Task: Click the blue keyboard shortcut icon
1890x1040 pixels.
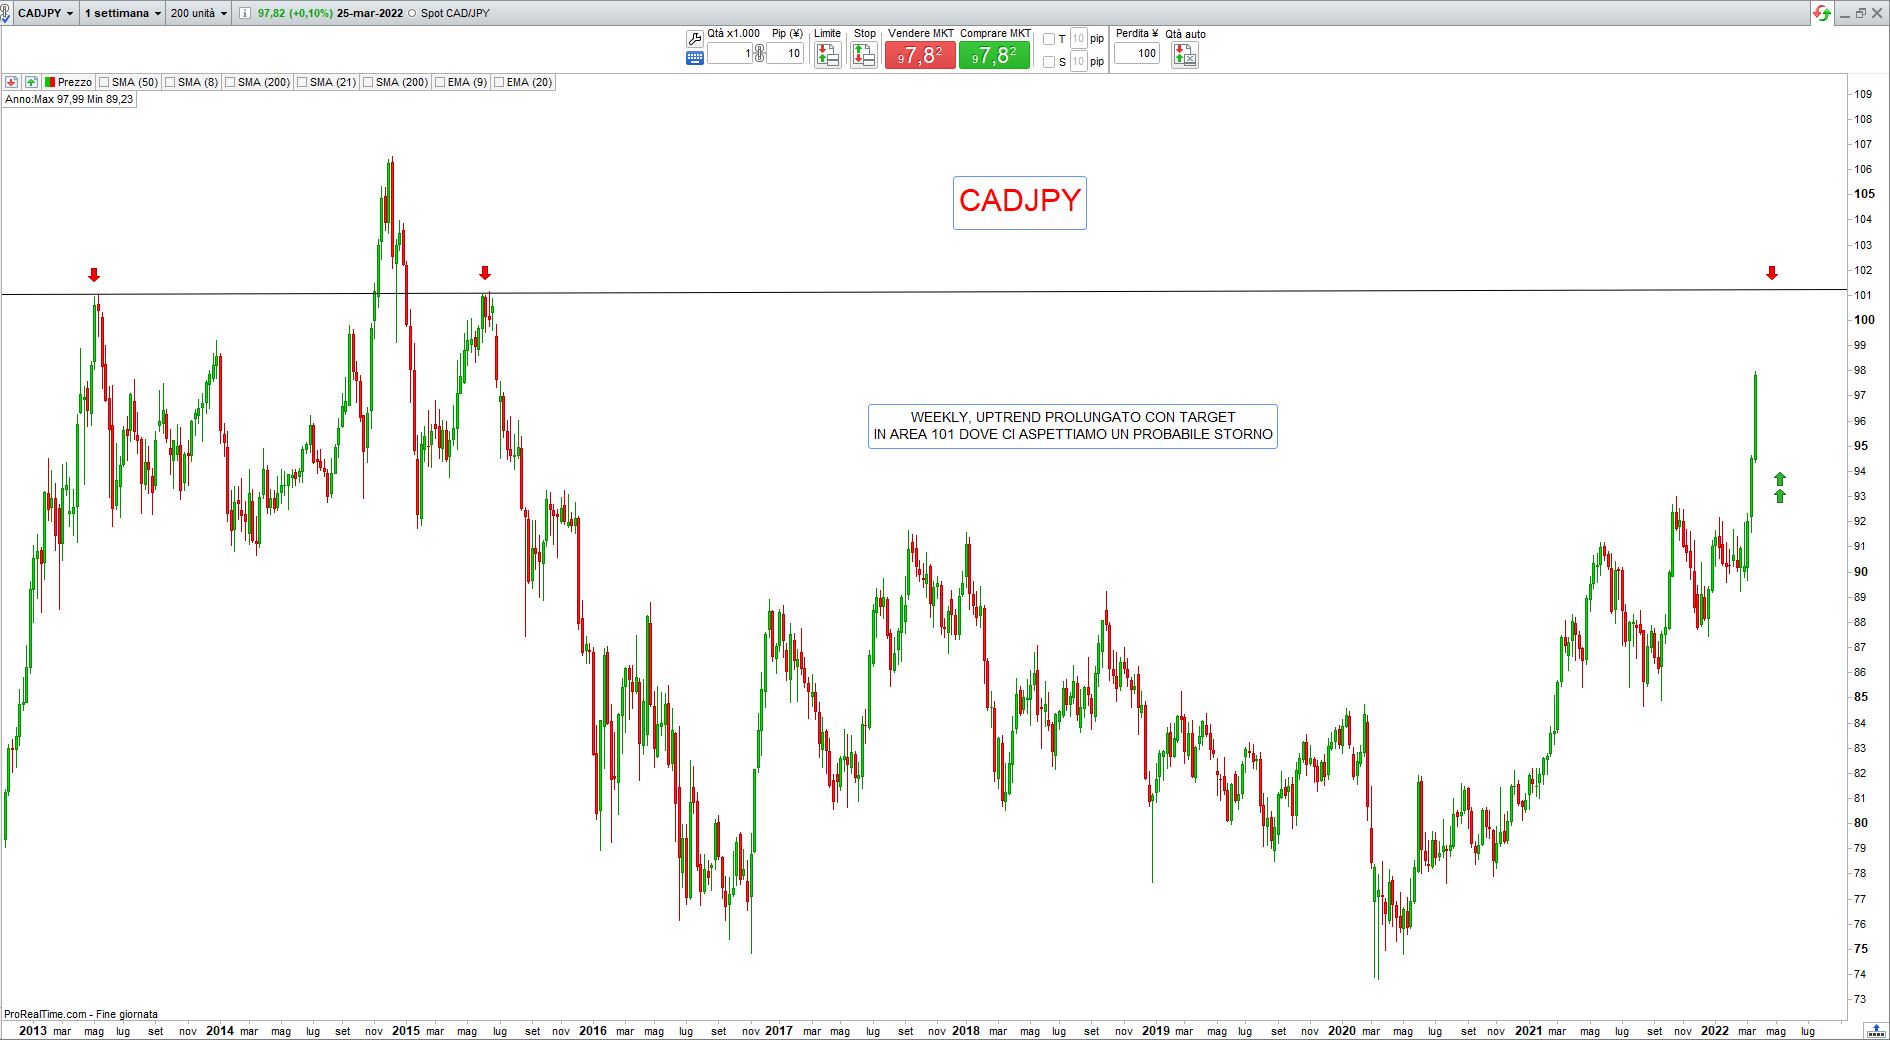Action: (694, 58)
